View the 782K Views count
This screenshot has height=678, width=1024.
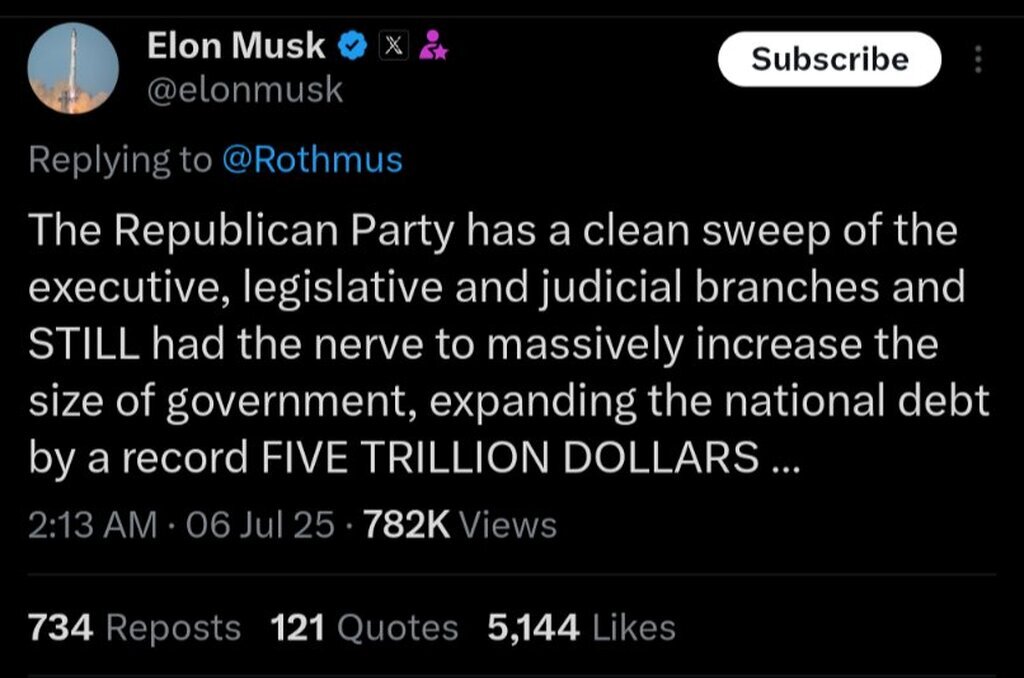click(458, 524)
